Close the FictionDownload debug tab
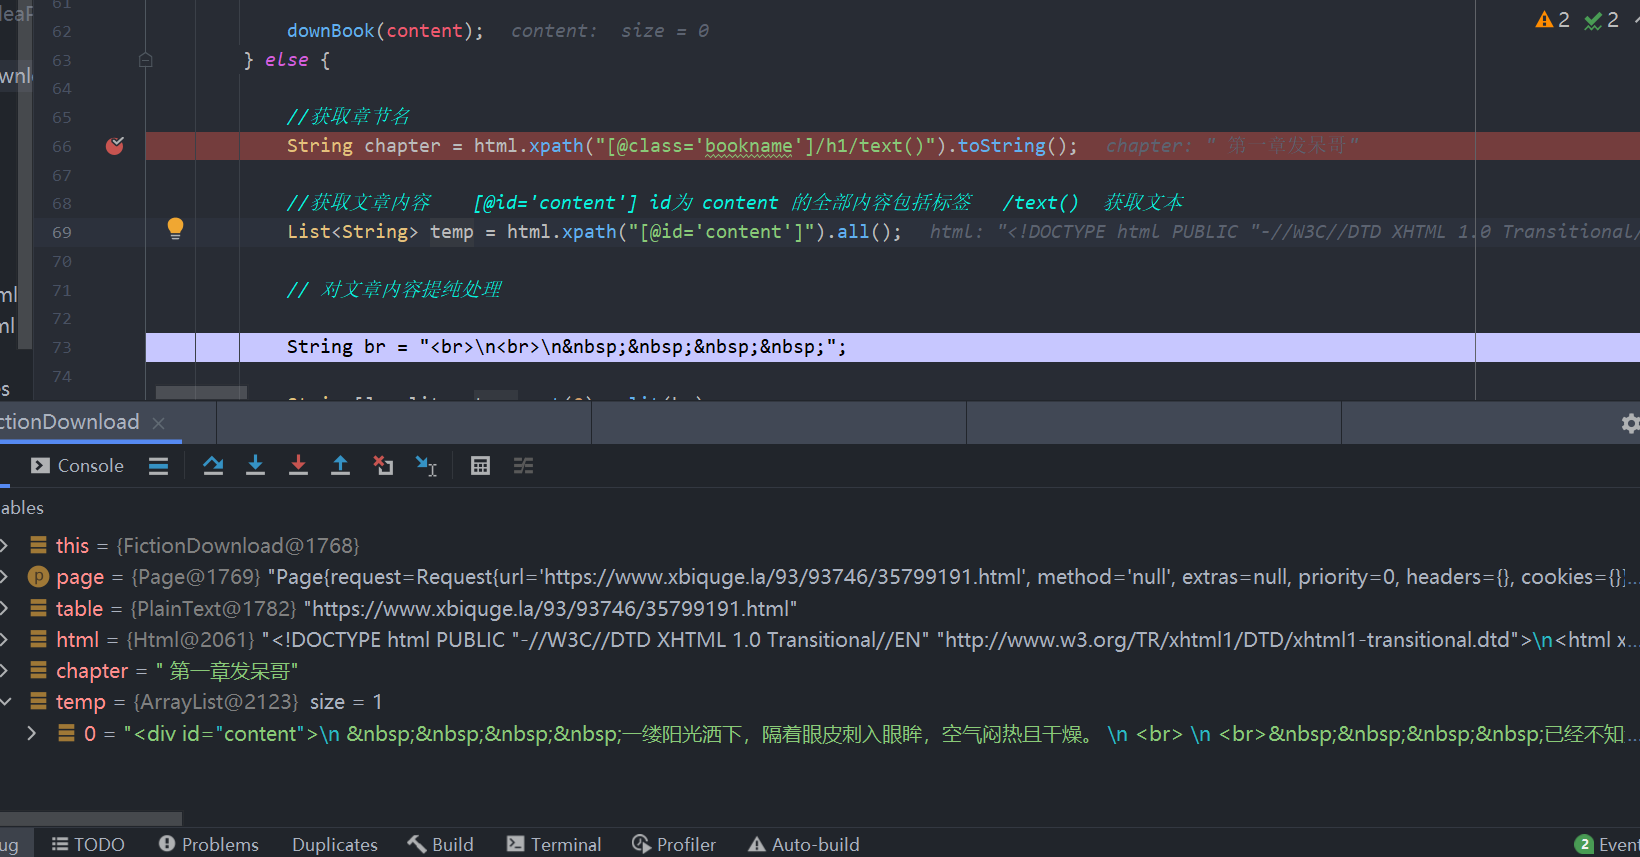Viewport: 1640px width, 857px height. (158, 423)
